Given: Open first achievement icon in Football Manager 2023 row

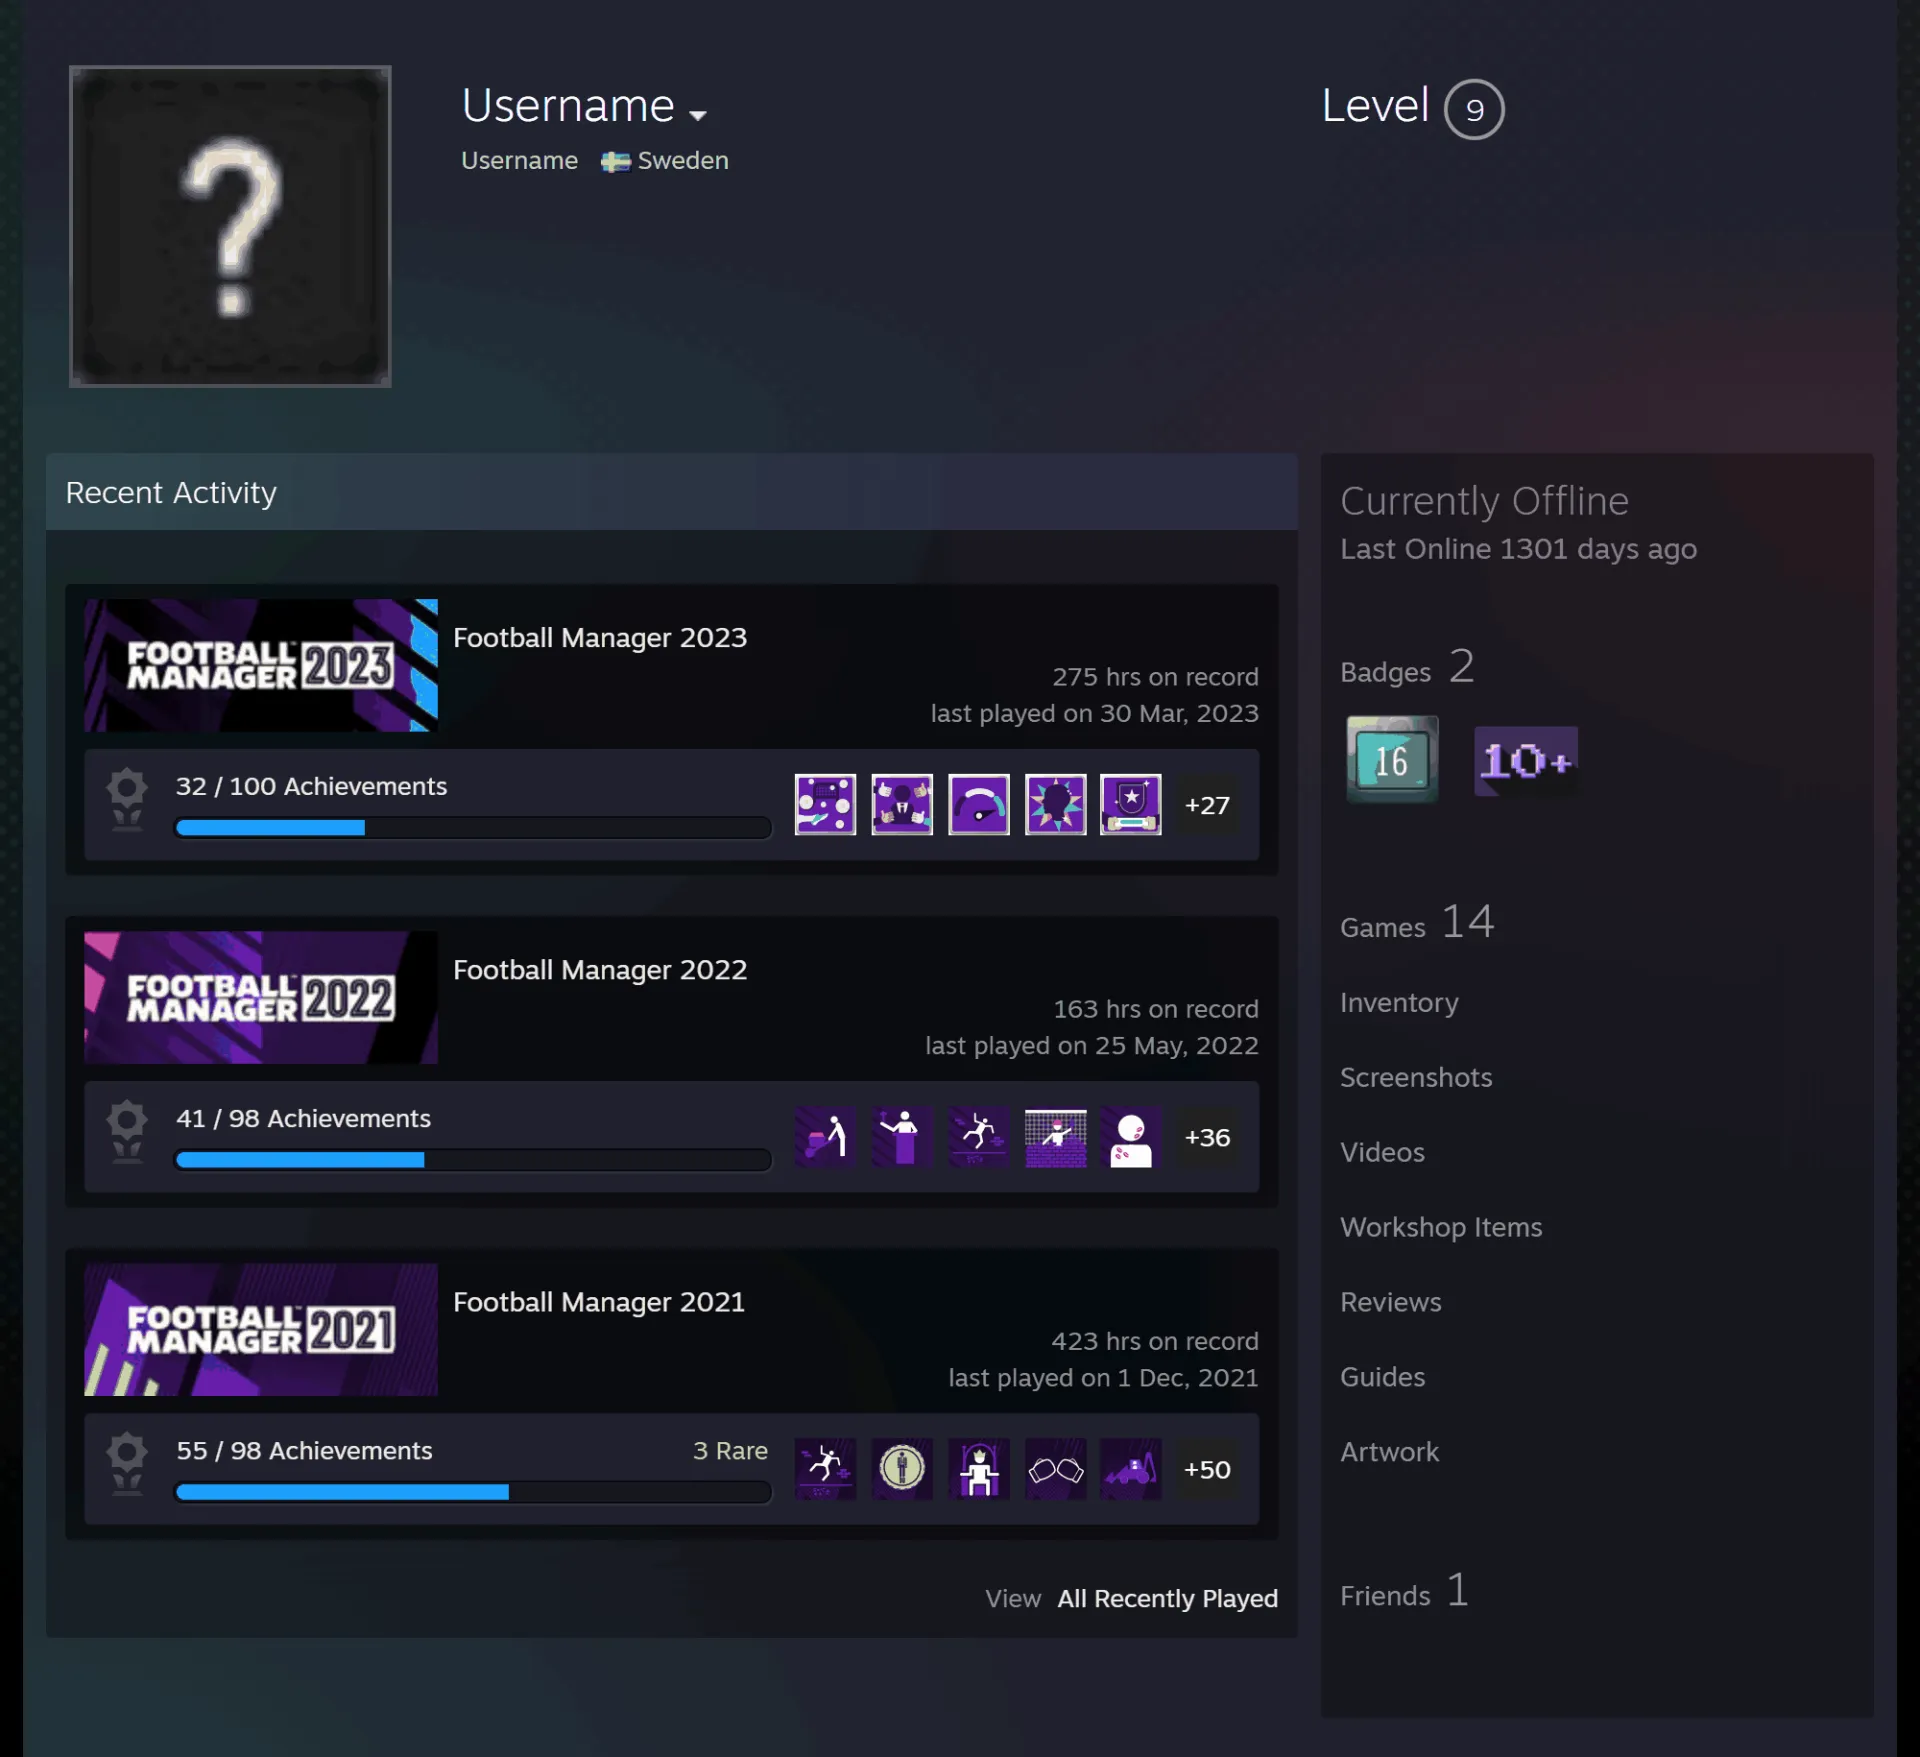Looking at the screenshot, I should point(825,804).
